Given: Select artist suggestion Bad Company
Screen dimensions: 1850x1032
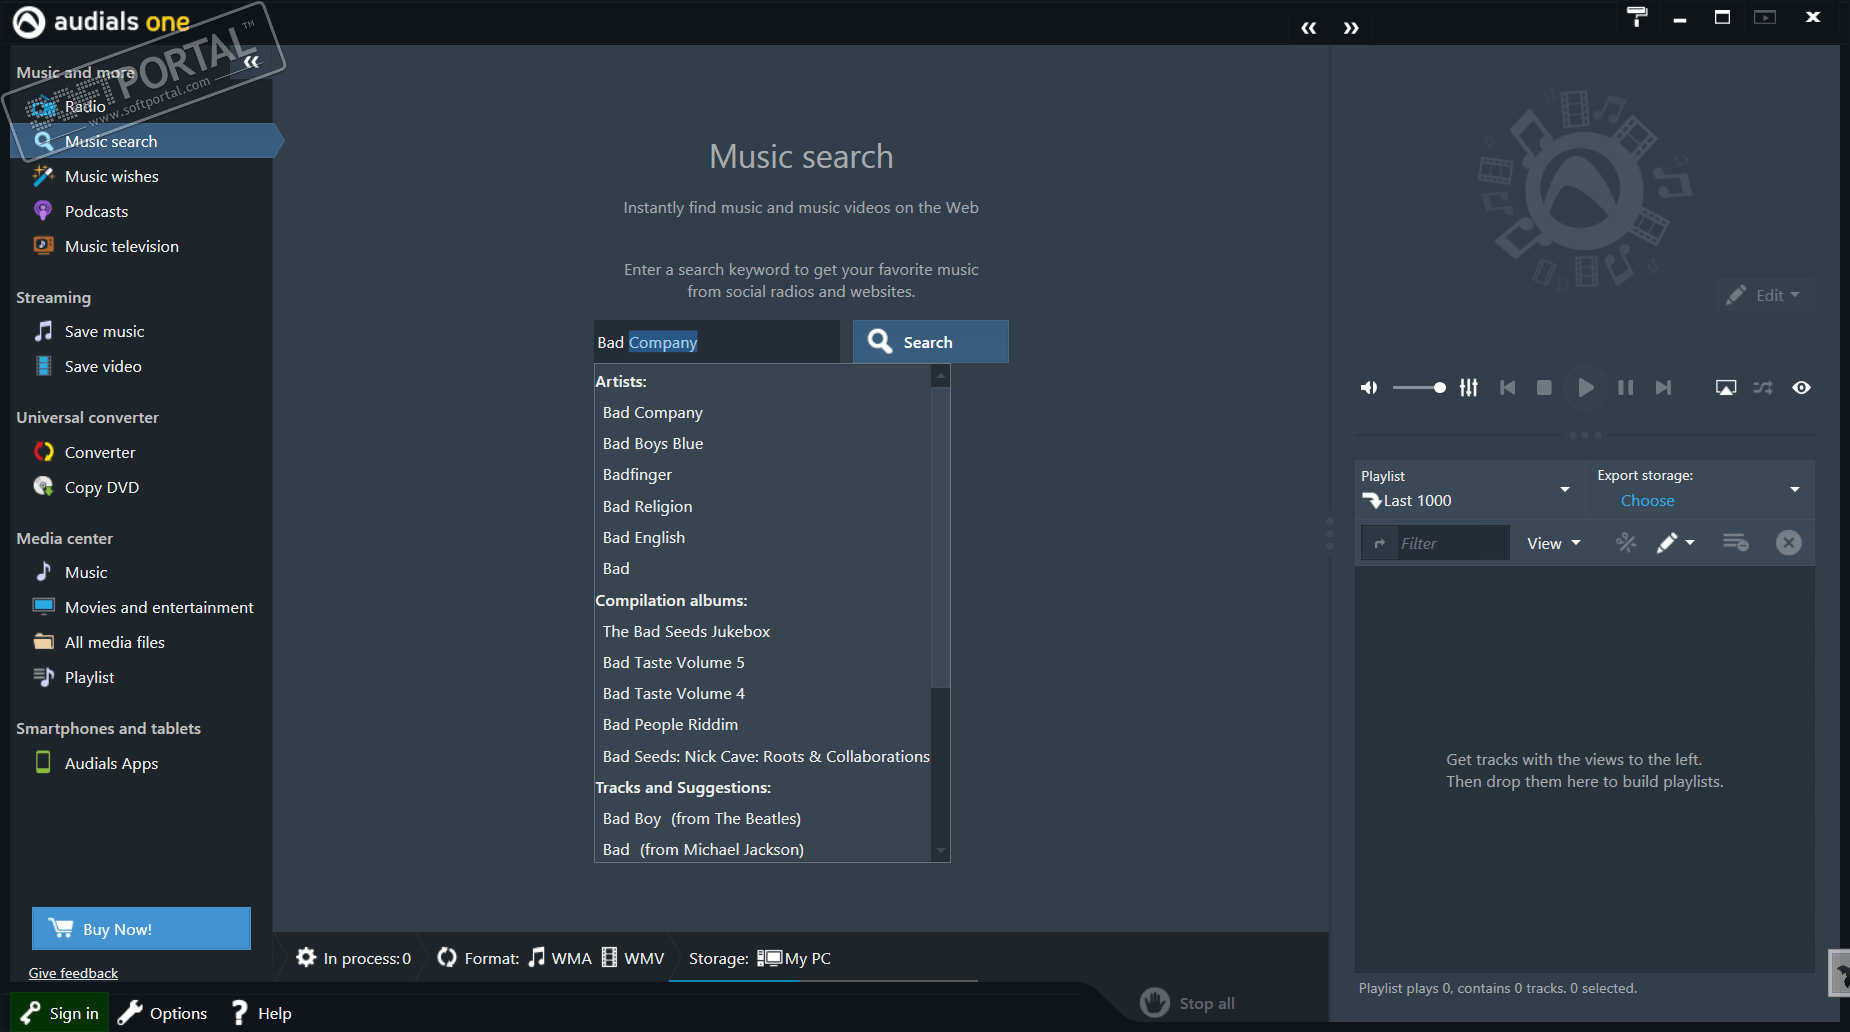Looking at the screenshot, I should click(x=652, y=412).
